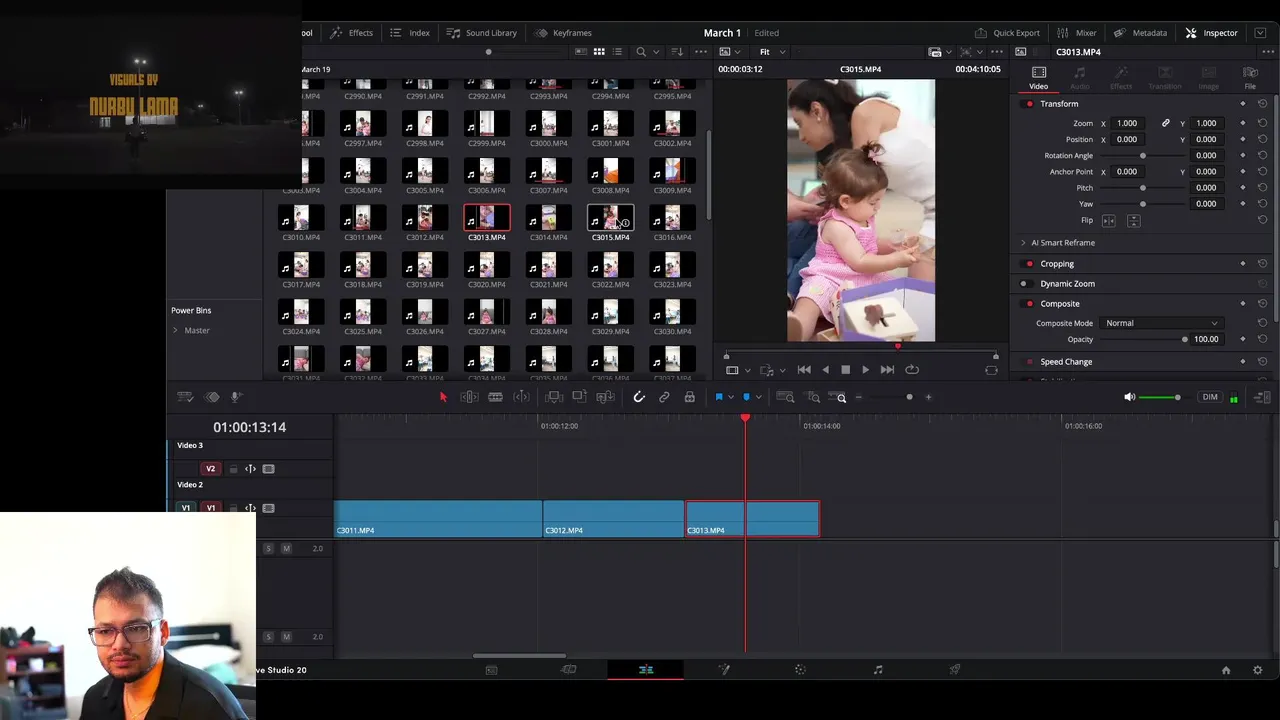Select the Blade Edit Mode tool
The image size is (1280, 720).
tap(495, 397)
